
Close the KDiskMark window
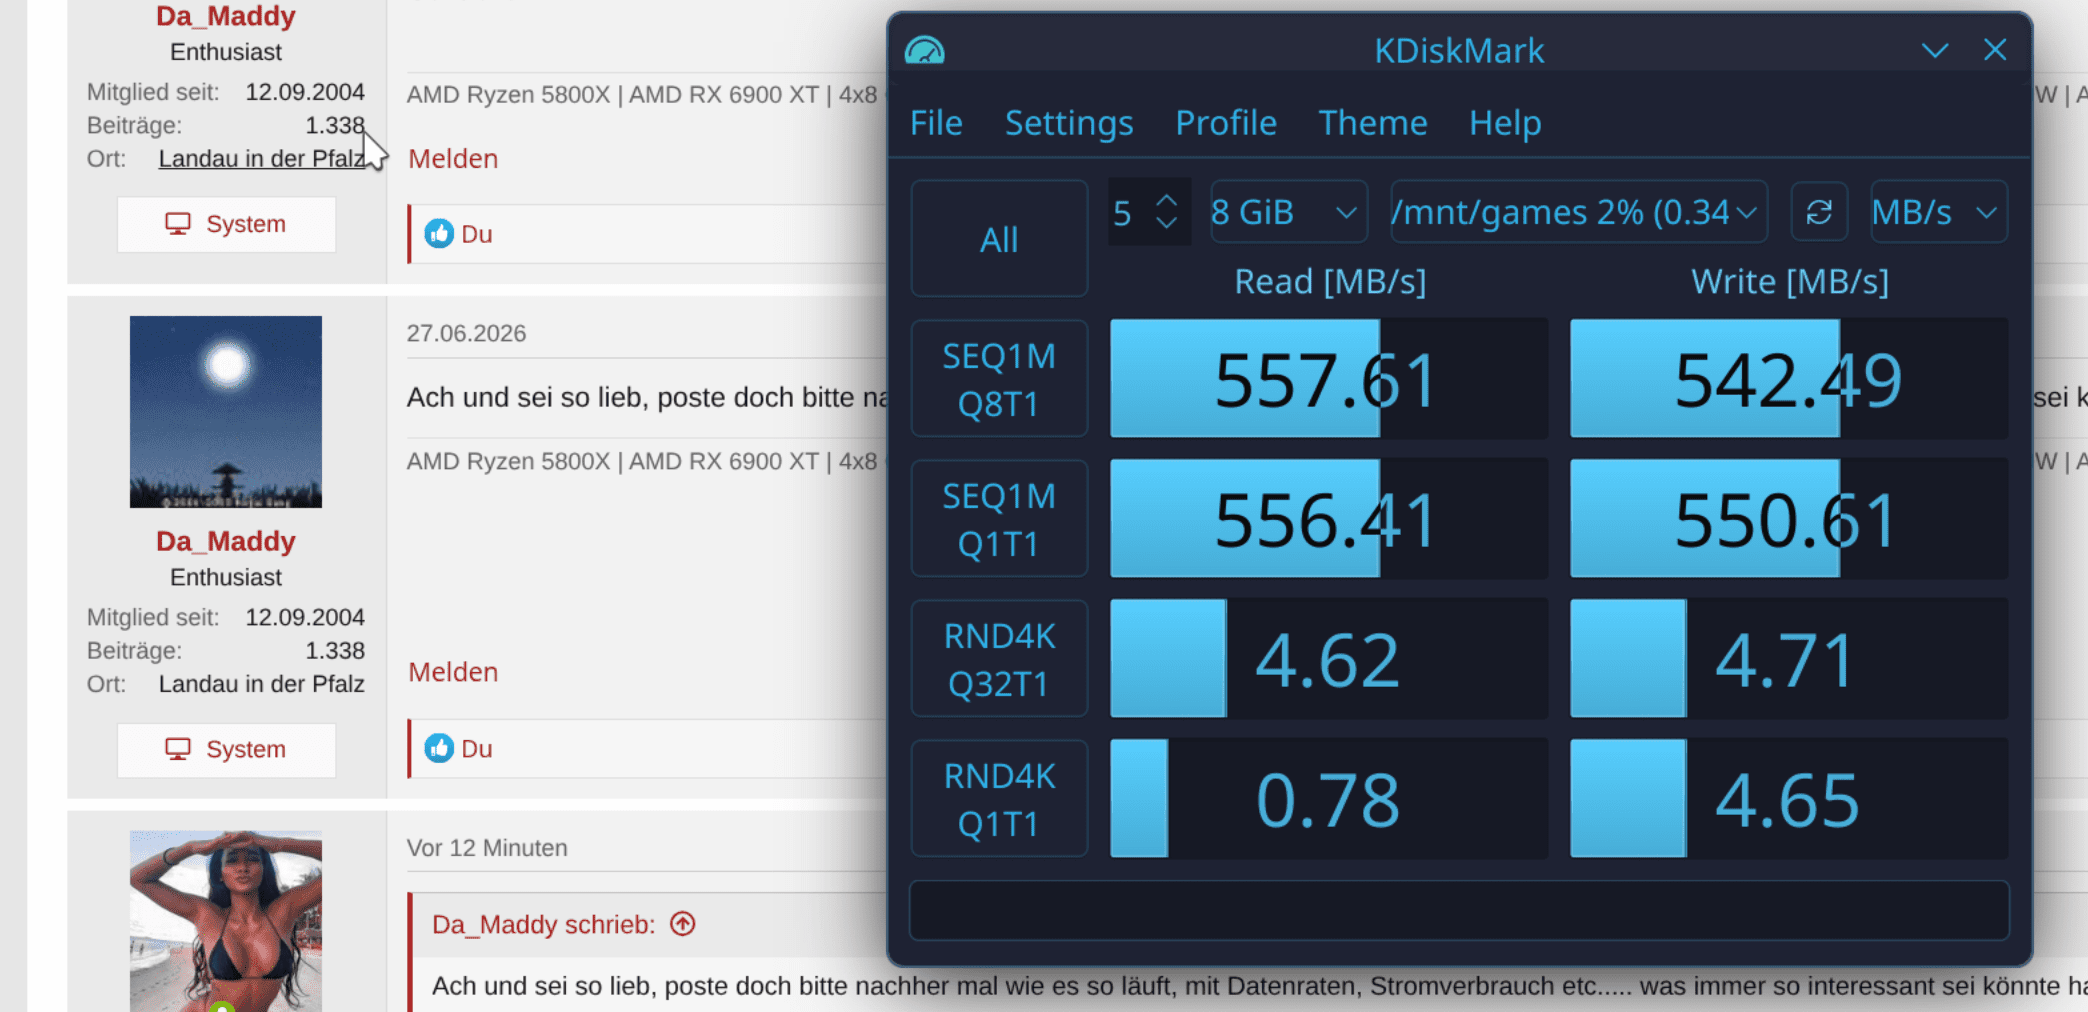point(1995,50)
